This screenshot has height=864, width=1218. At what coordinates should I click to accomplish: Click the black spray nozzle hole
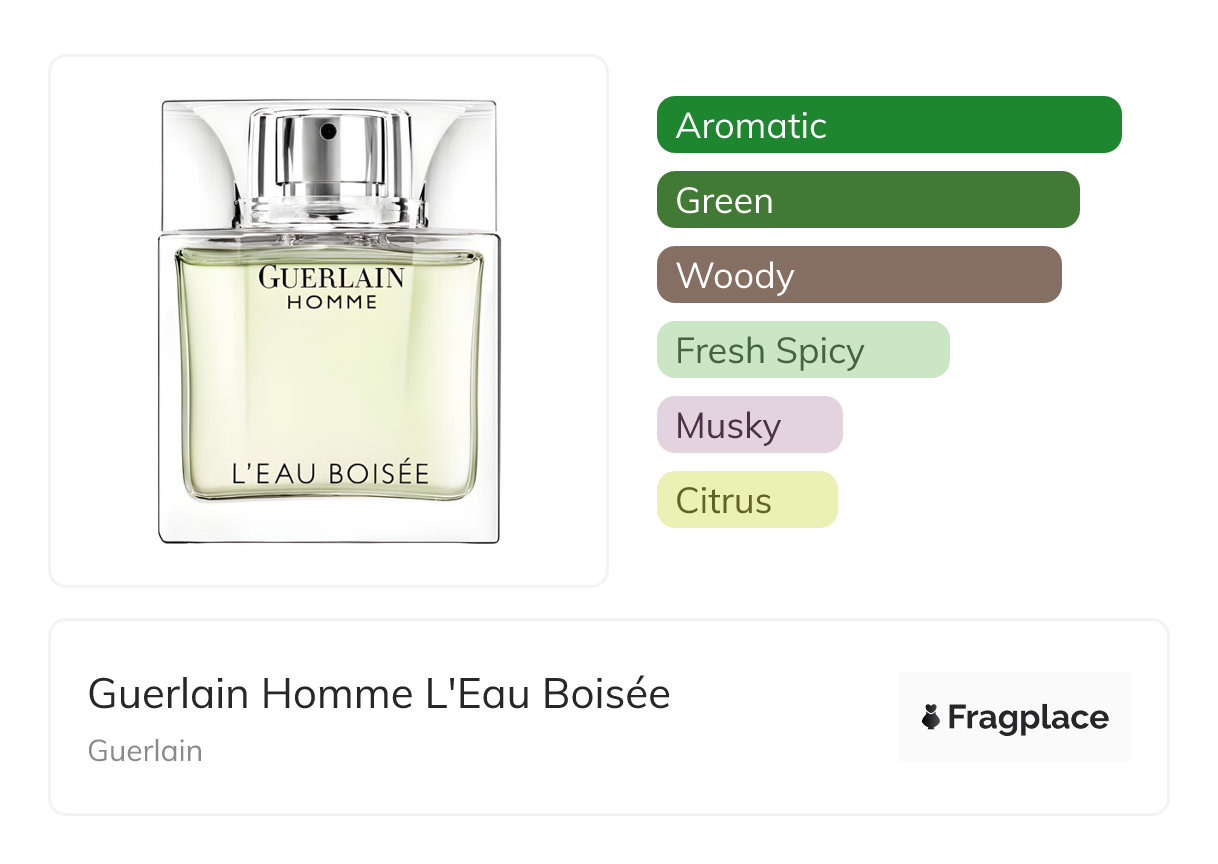[x=328, y=130]
